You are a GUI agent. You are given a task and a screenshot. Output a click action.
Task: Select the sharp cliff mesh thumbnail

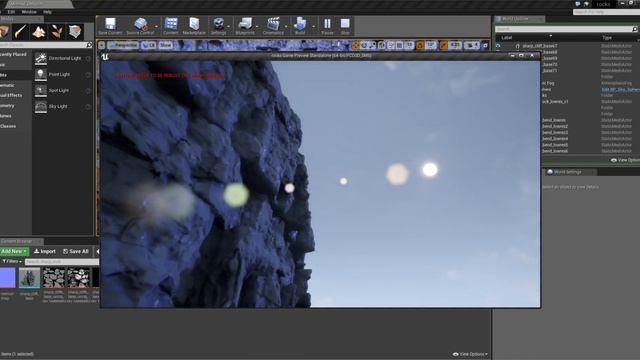point(29,278)
